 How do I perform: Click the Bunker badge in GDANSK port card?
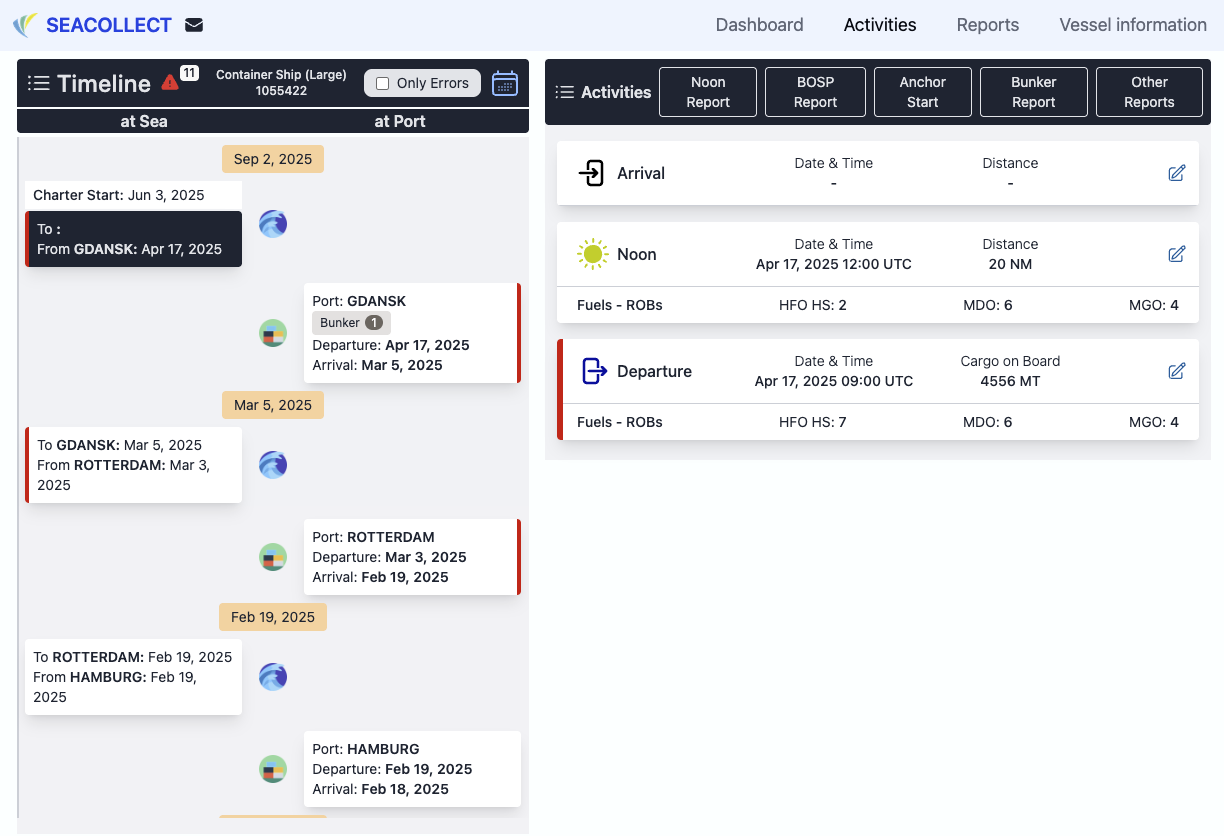[351, 323]
